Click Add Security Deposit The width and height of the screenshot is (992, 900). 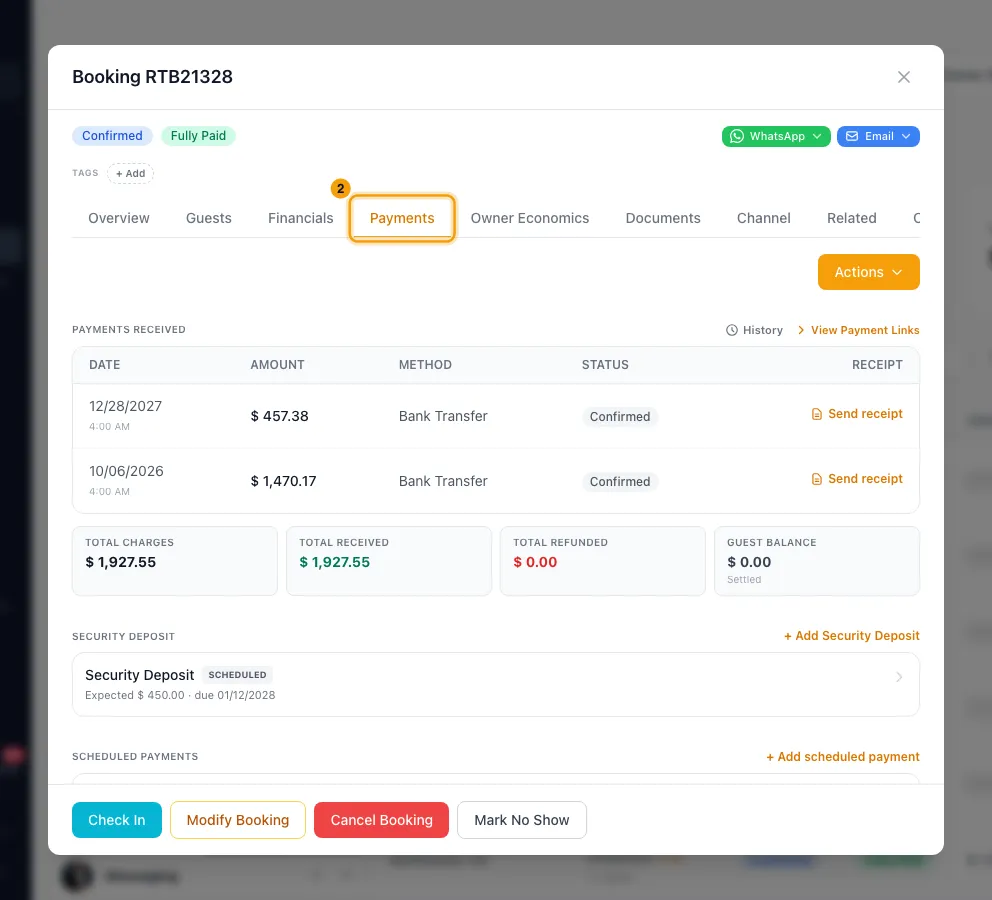(x=852, y=636)
